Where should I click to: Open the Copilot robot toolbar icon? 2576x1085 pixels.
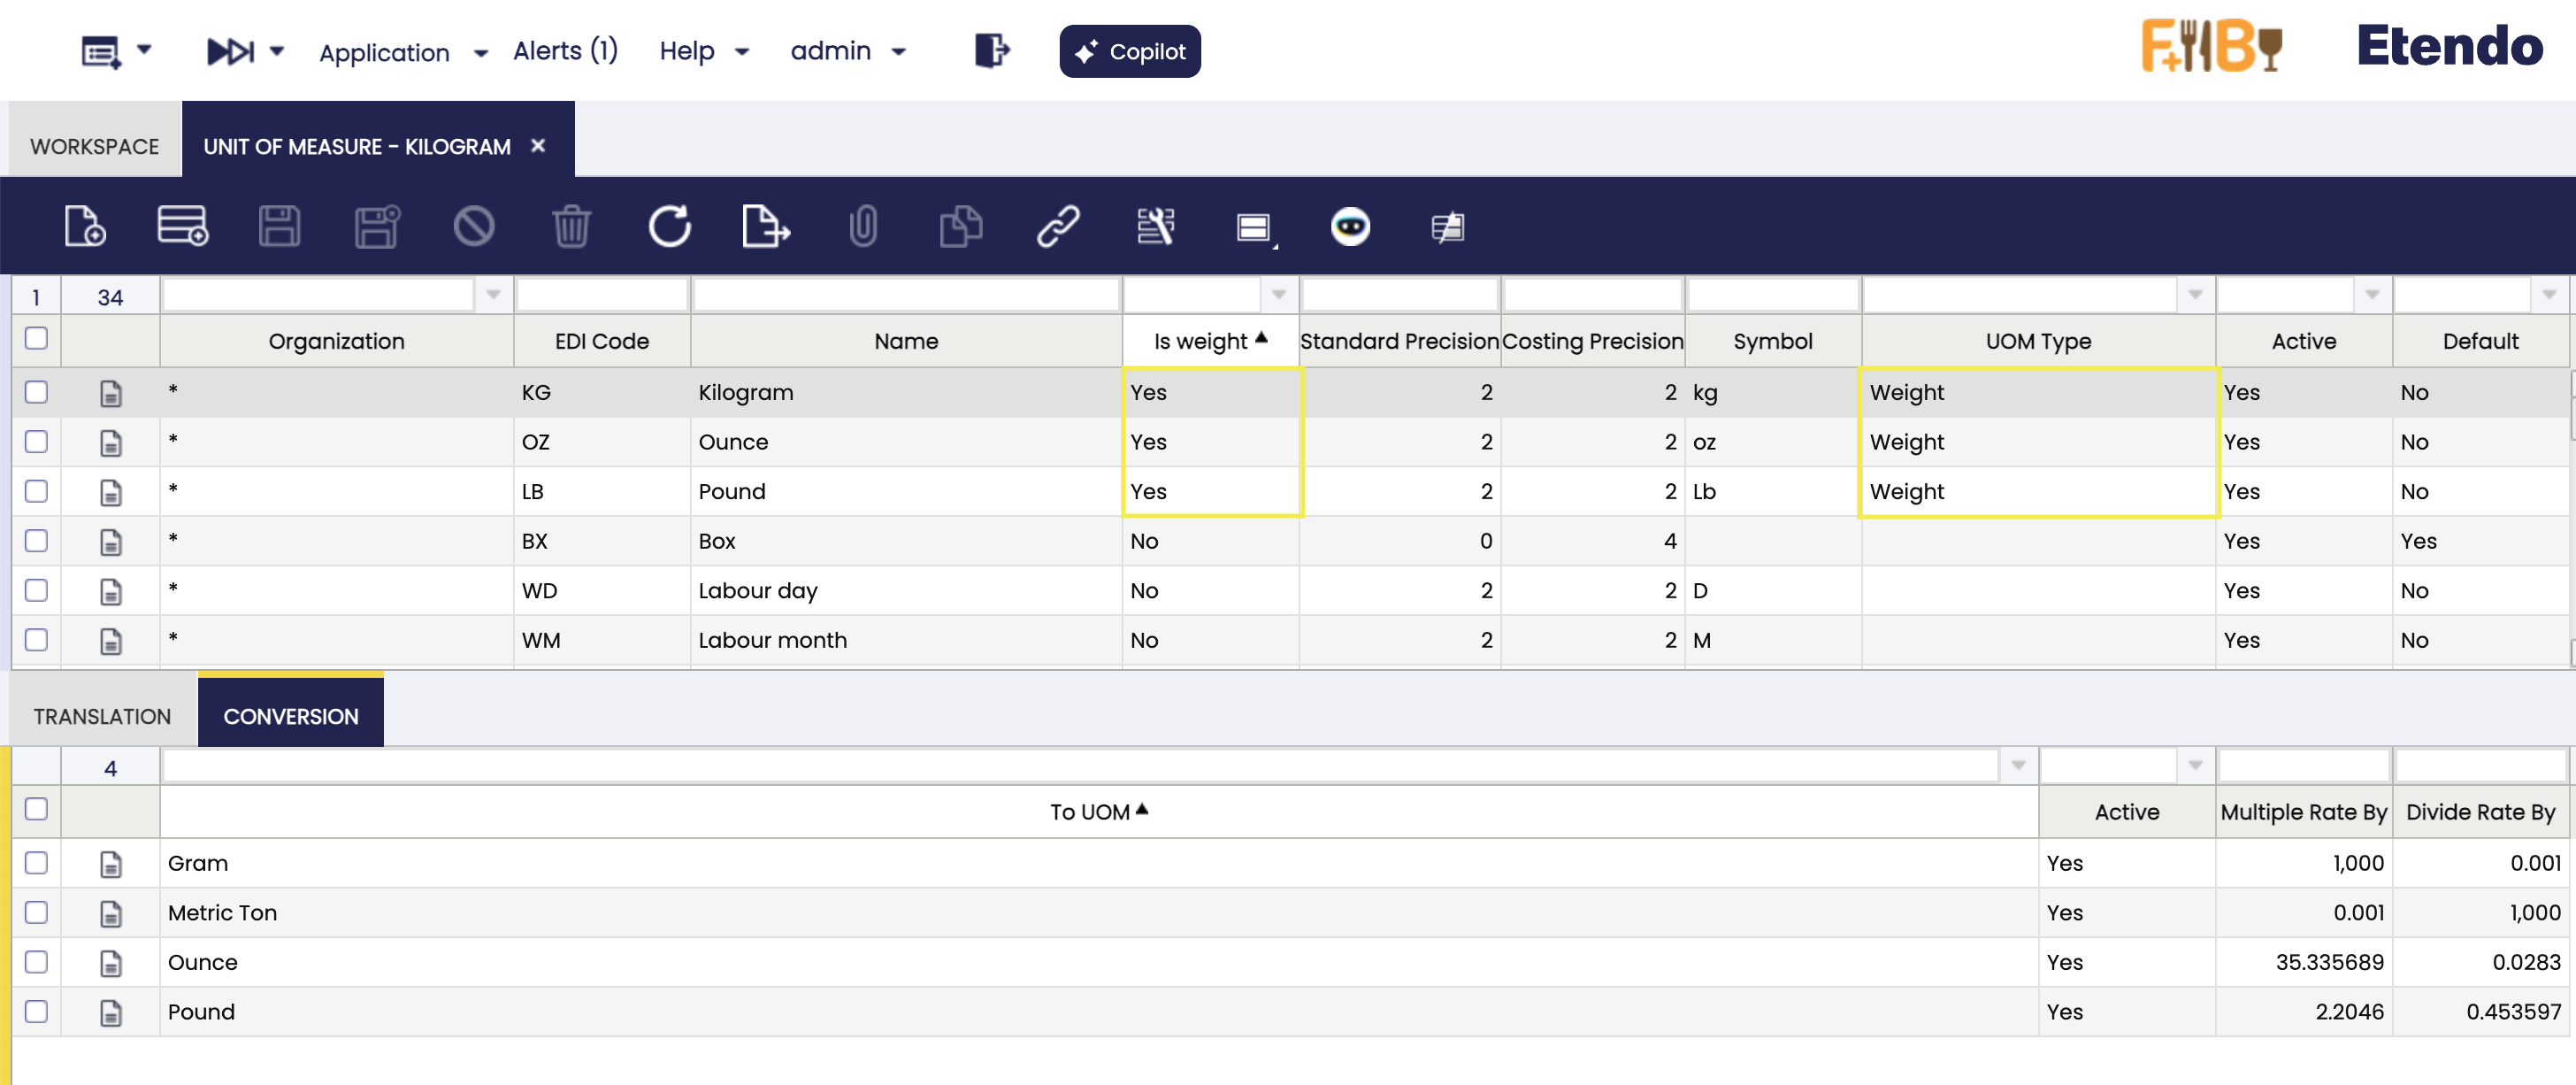(x=1350, y=226)
